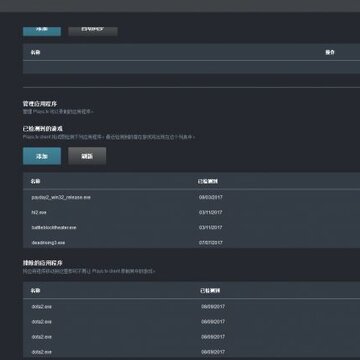The image size is (360, 360).
Task: Select the empty row of the 名称/操作 table
Action: [x=191, y=67]
